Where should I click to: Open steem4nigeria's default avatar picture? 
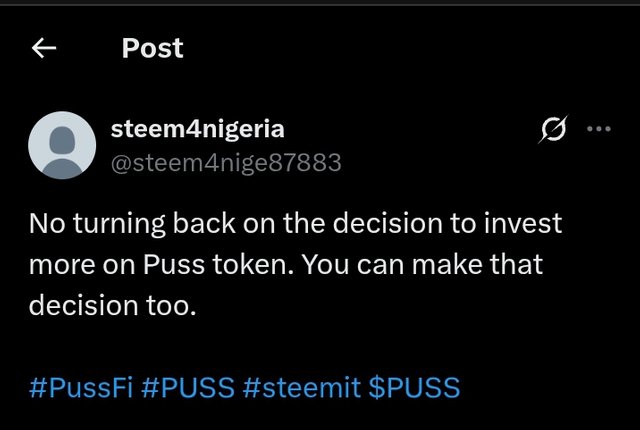pos(62,145)
